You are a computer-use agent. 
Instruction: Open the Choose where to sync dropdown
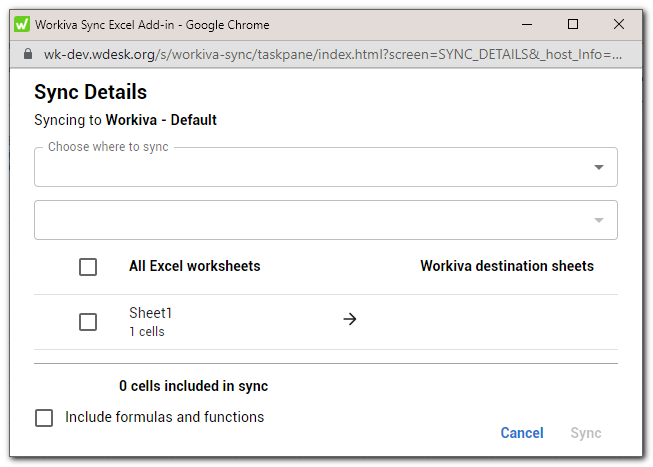point(326,167)
